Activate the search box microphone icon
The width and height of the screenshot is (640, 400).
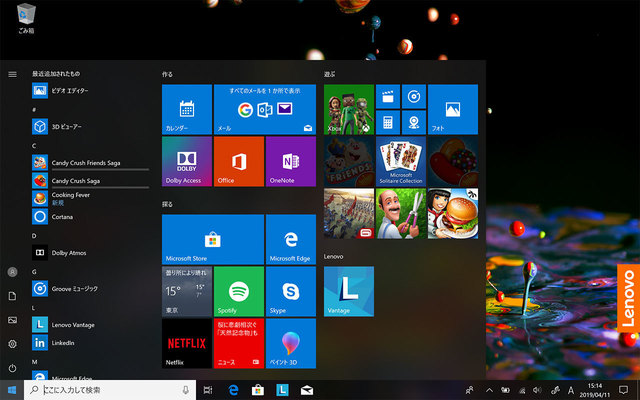pyautogui.click(x=186, y=390)
